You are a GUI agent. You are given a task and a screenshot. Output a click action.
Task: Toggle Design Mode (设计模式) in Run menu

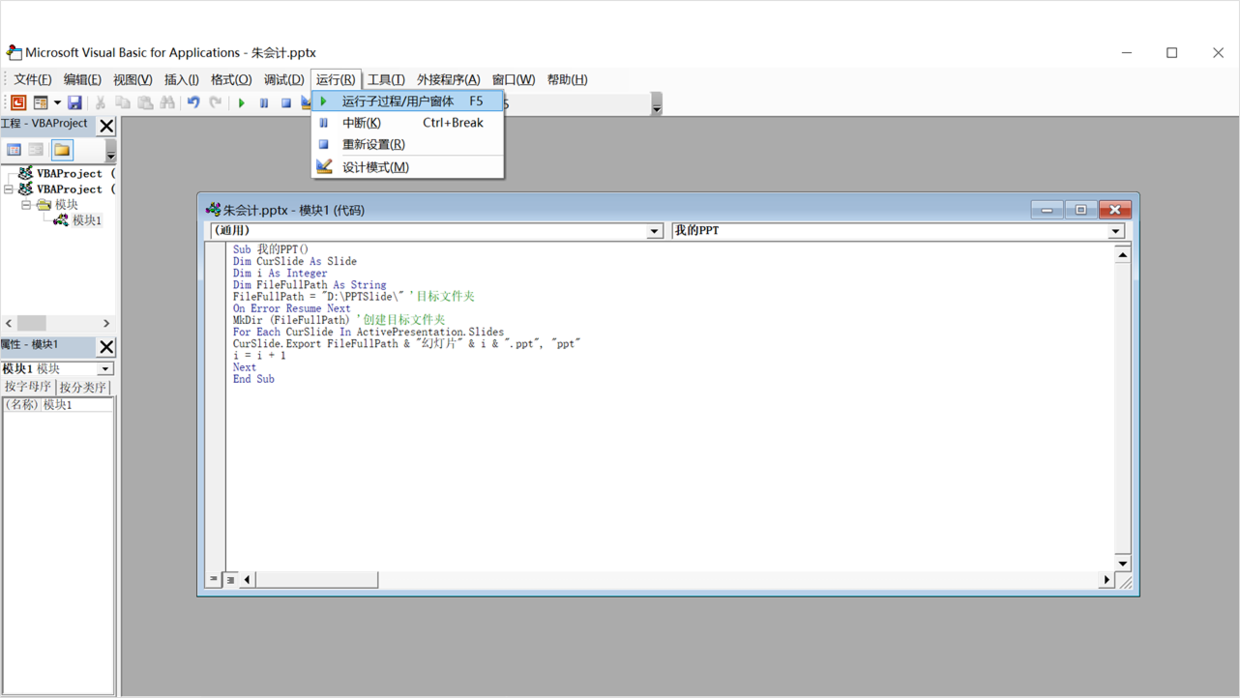click(x=375, y=167)
